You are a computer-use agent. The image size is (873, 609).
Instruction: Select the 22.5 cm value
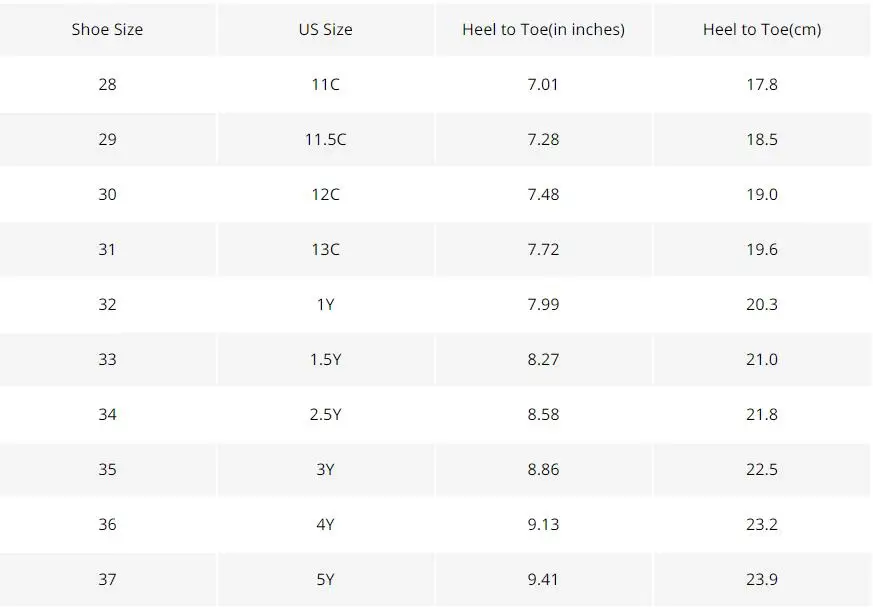coord(762,469)
